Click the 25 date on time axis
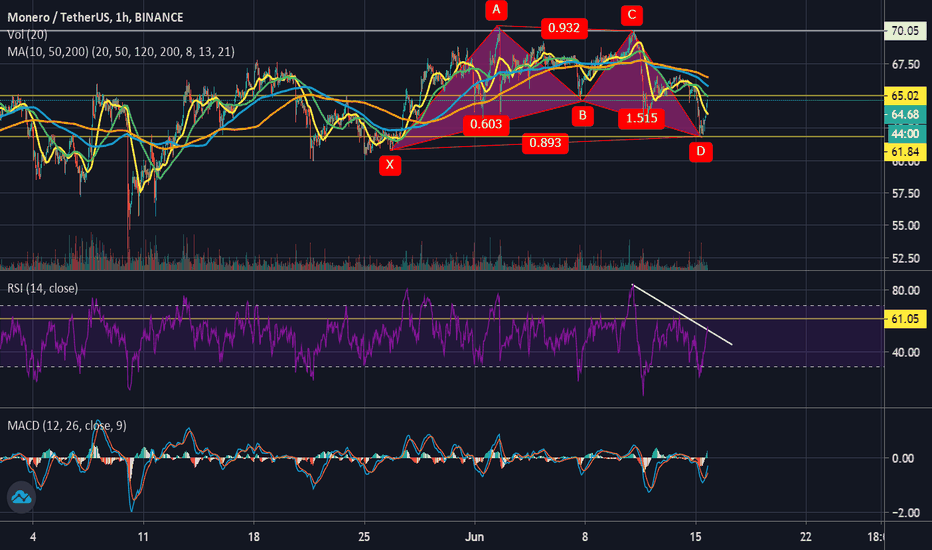 [364, 537]
